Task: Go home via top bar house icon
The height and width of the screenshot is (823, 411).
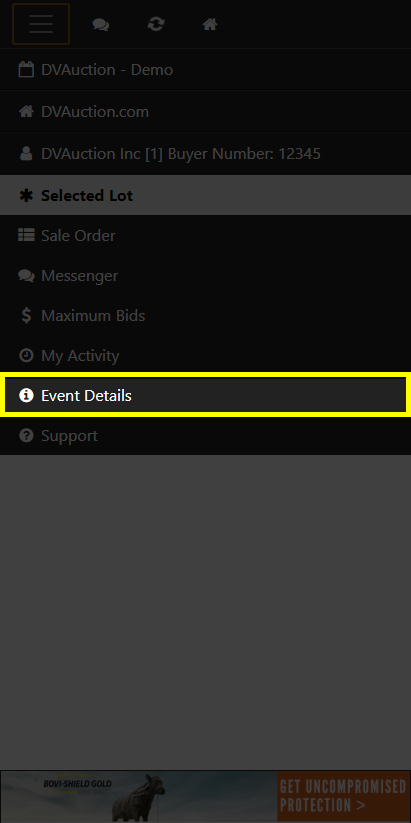Action: click(210, 24)
